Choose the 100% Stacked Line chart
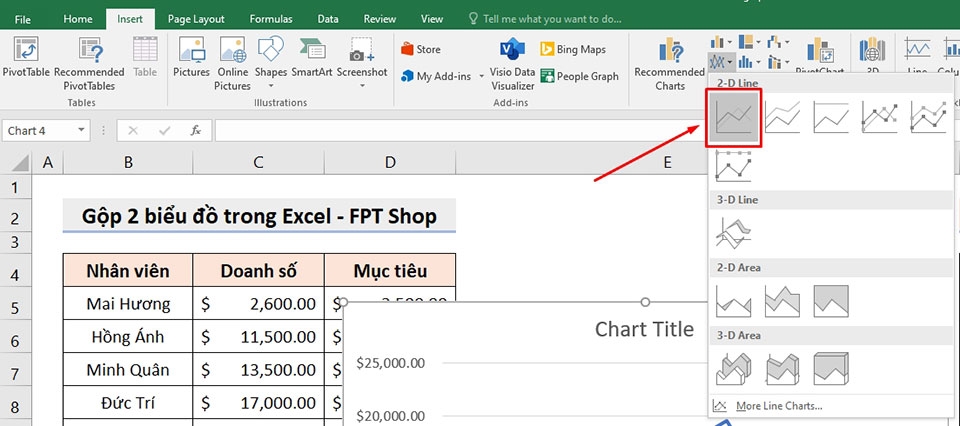Image resolution: width=960 pixels, height=426 pixels. point(831,117)
